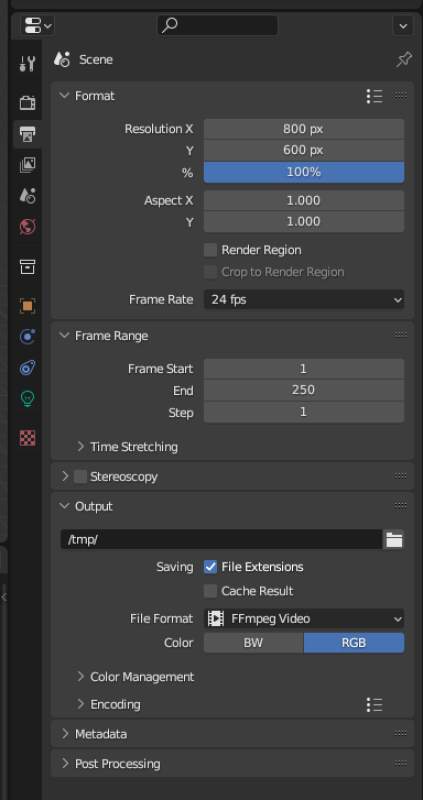Image resolution: width=423 pixels, height=800 pixels.
Task: Open World properties tab
Action: [28, 227]
